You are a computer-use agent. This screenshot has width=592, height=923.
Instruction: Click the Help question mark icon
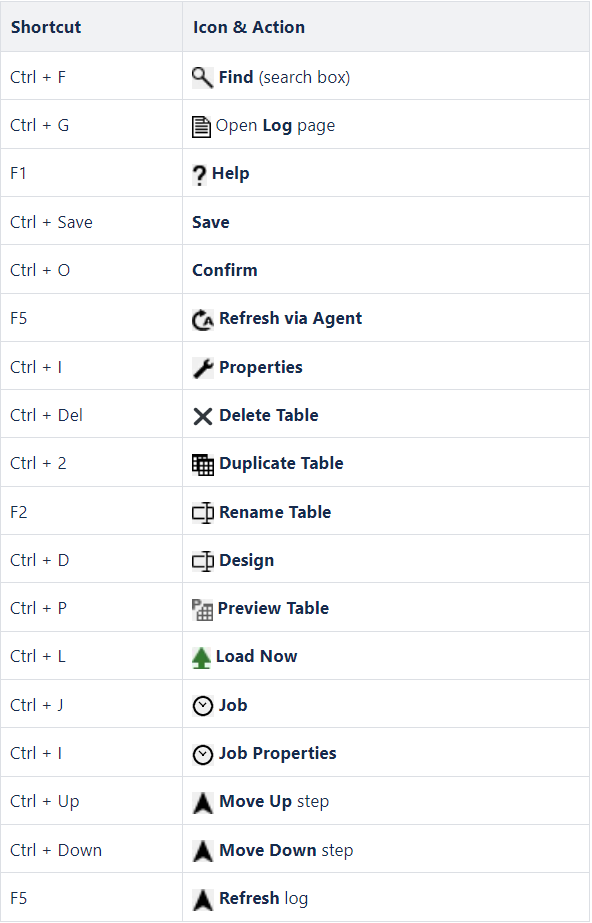coord(199,175)
